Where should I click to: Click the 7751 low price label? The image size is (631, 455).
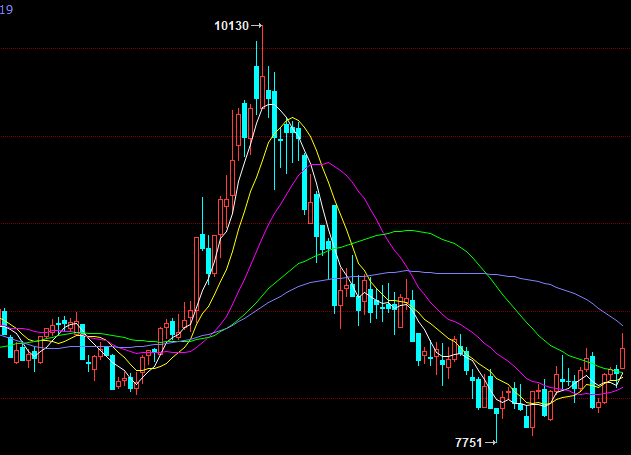[x=468, y=442]
